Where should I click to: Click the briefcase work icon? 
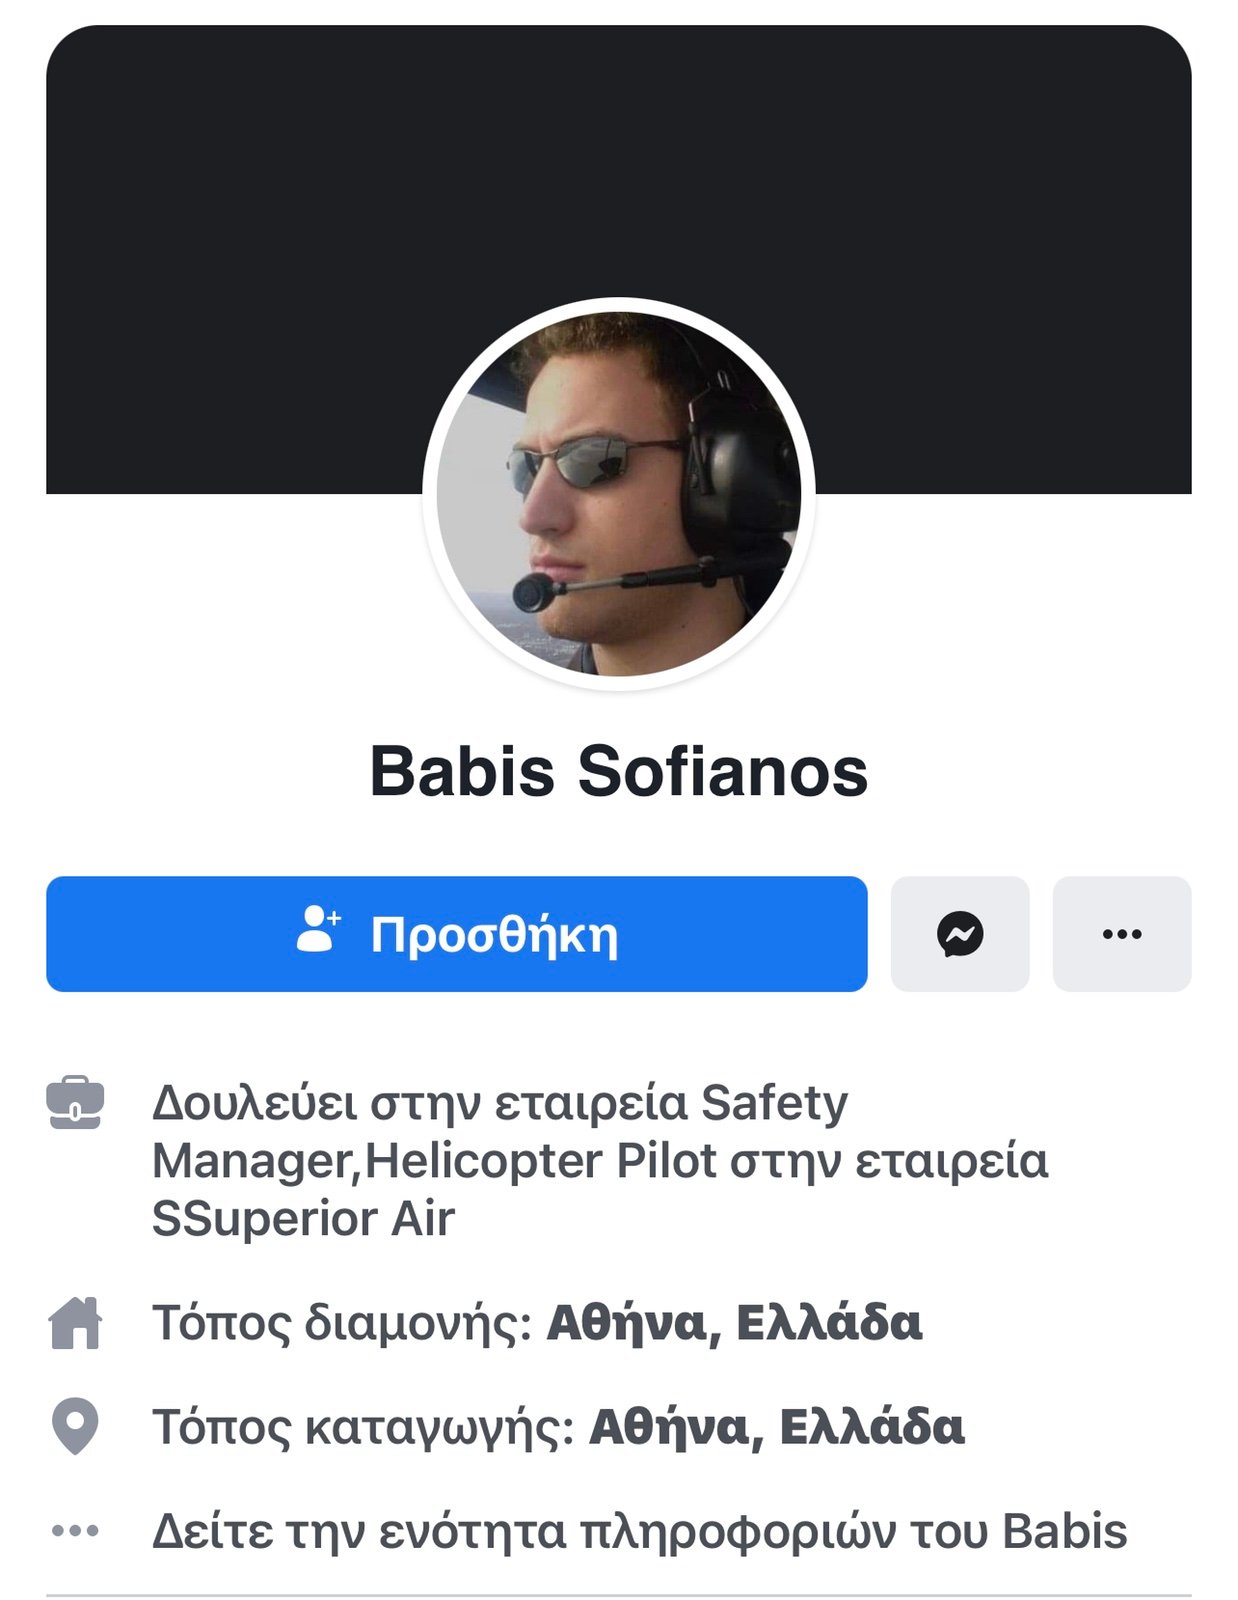click(x=75, y=1103)
